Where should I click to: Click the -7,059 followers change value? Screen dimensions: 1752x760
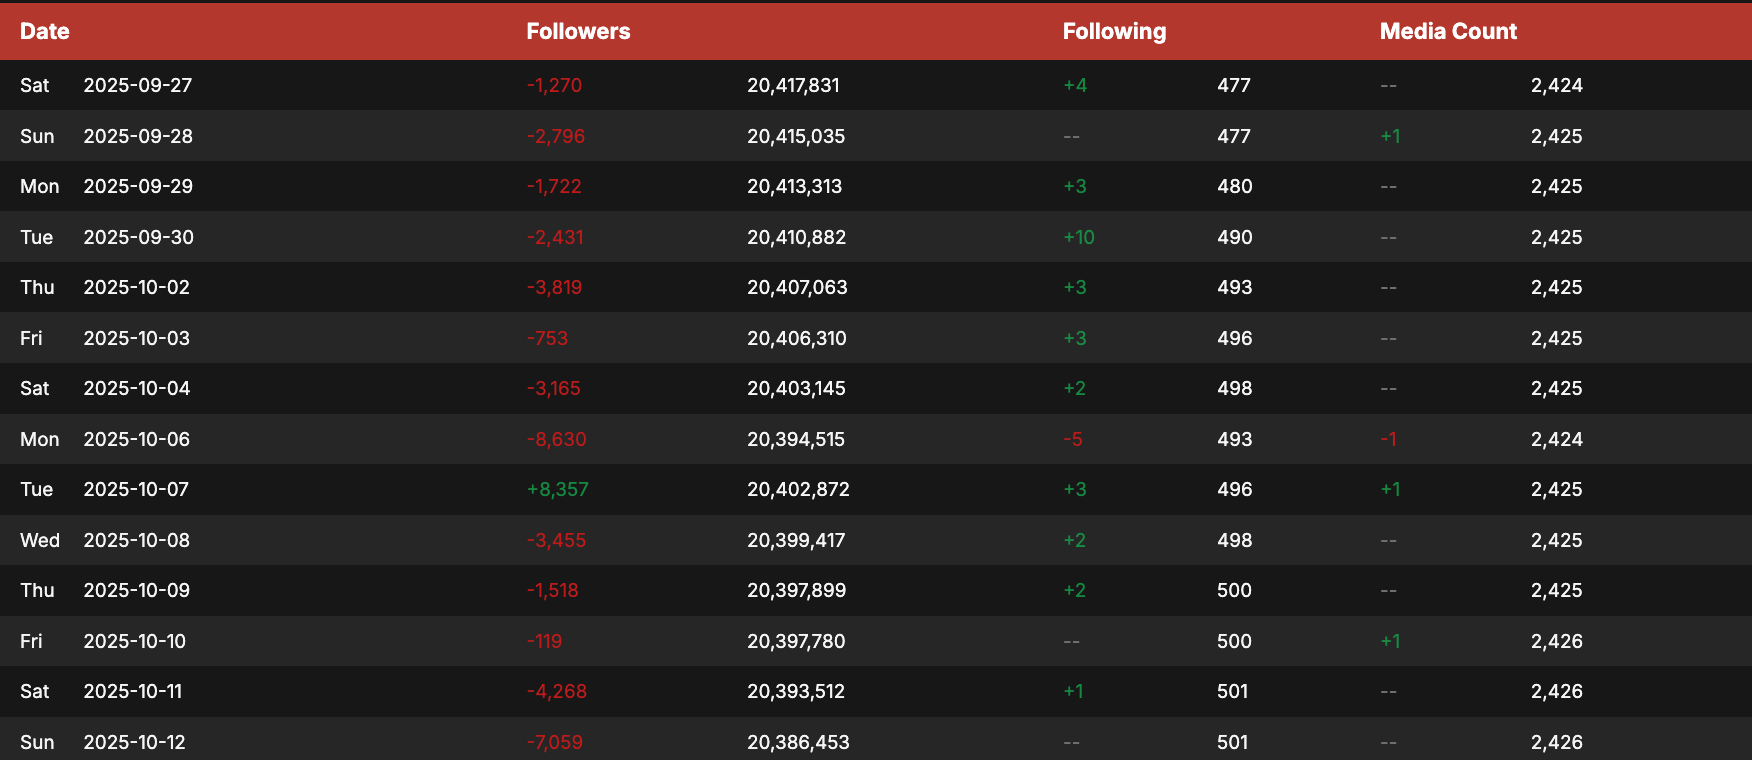pos(554,742)
